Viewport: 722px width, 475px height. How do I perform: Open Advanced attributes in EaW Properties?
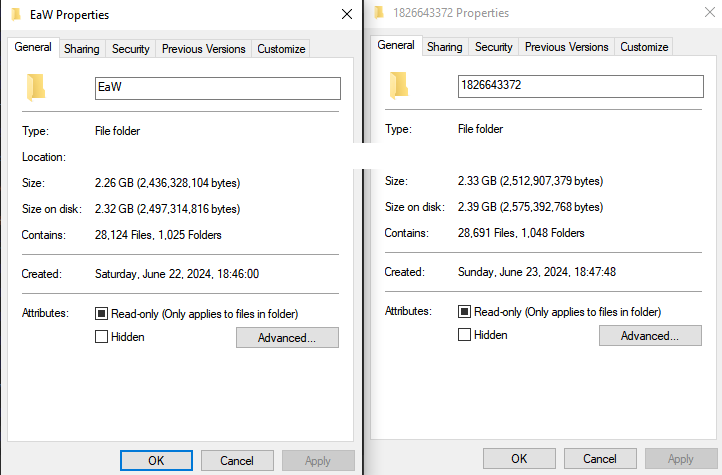(x=287, y=337)
